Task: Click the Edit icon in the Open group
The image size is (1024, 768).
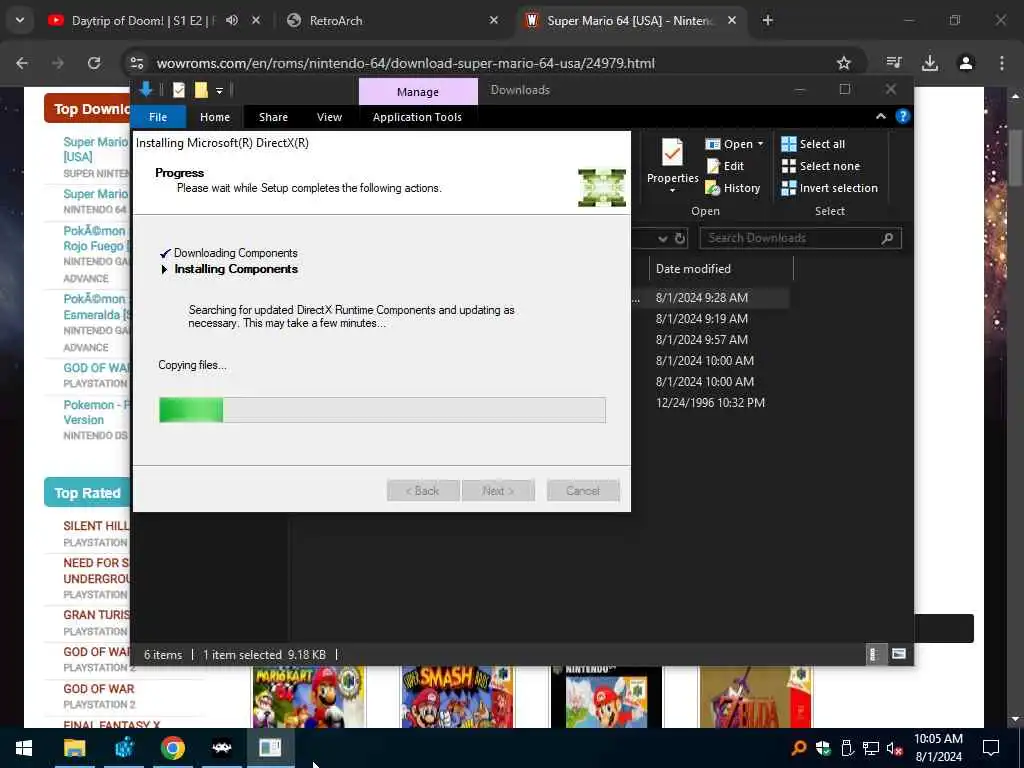Action: (712, 167)
